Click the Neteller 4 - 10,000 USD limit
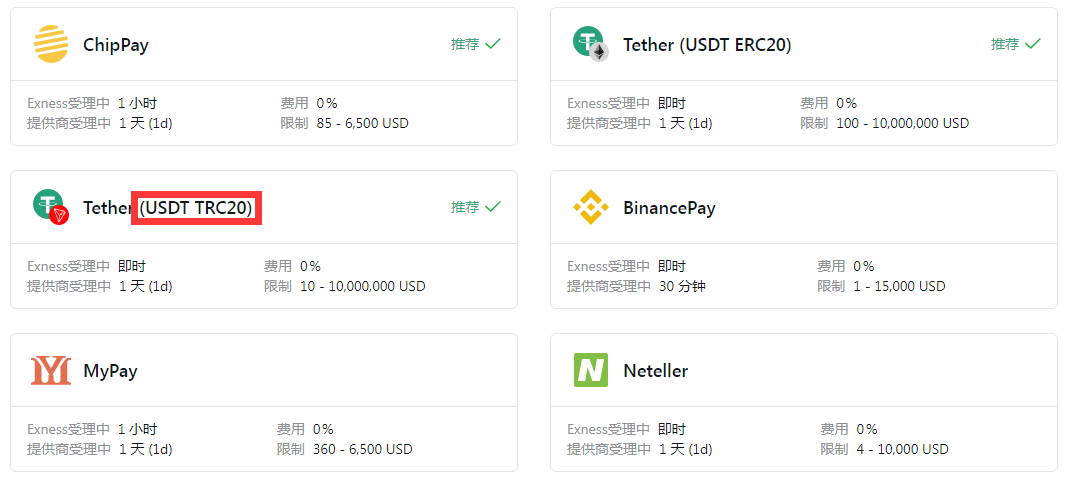Viewport: 1081px width, 484px height. 901,450
